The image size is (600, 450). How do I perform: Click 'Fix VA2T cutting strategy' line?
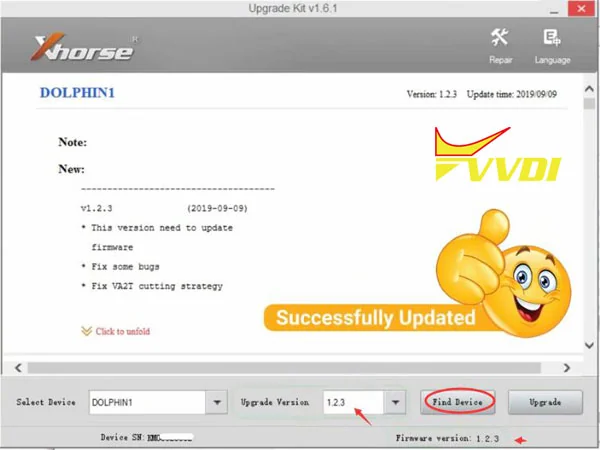[x=157, y=286]
